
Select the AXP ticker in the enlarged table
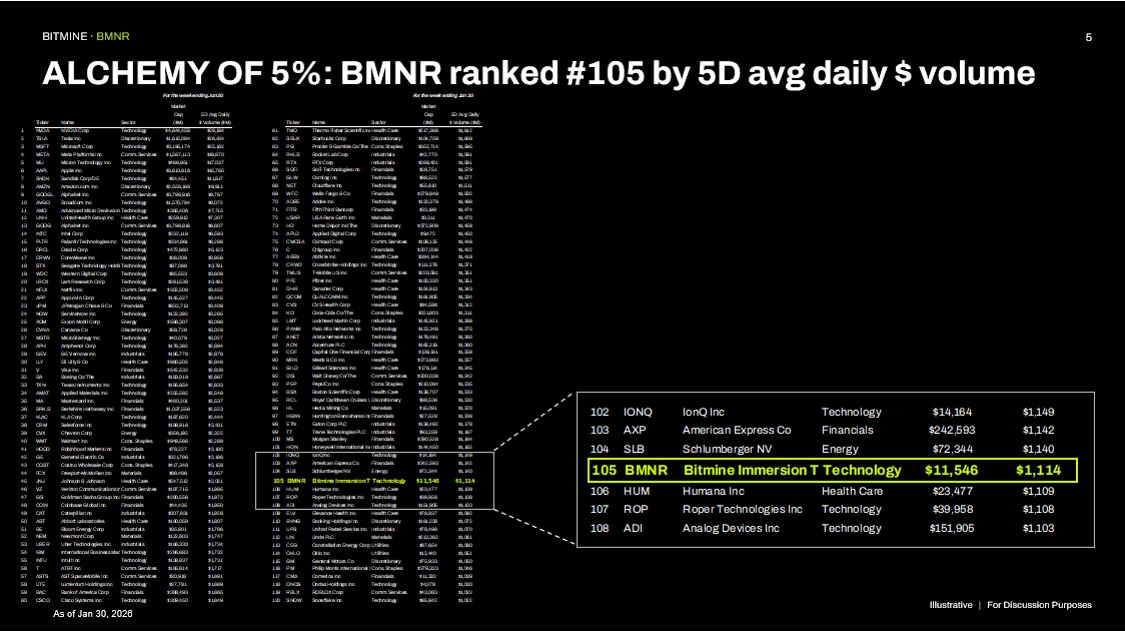(634, 430)
